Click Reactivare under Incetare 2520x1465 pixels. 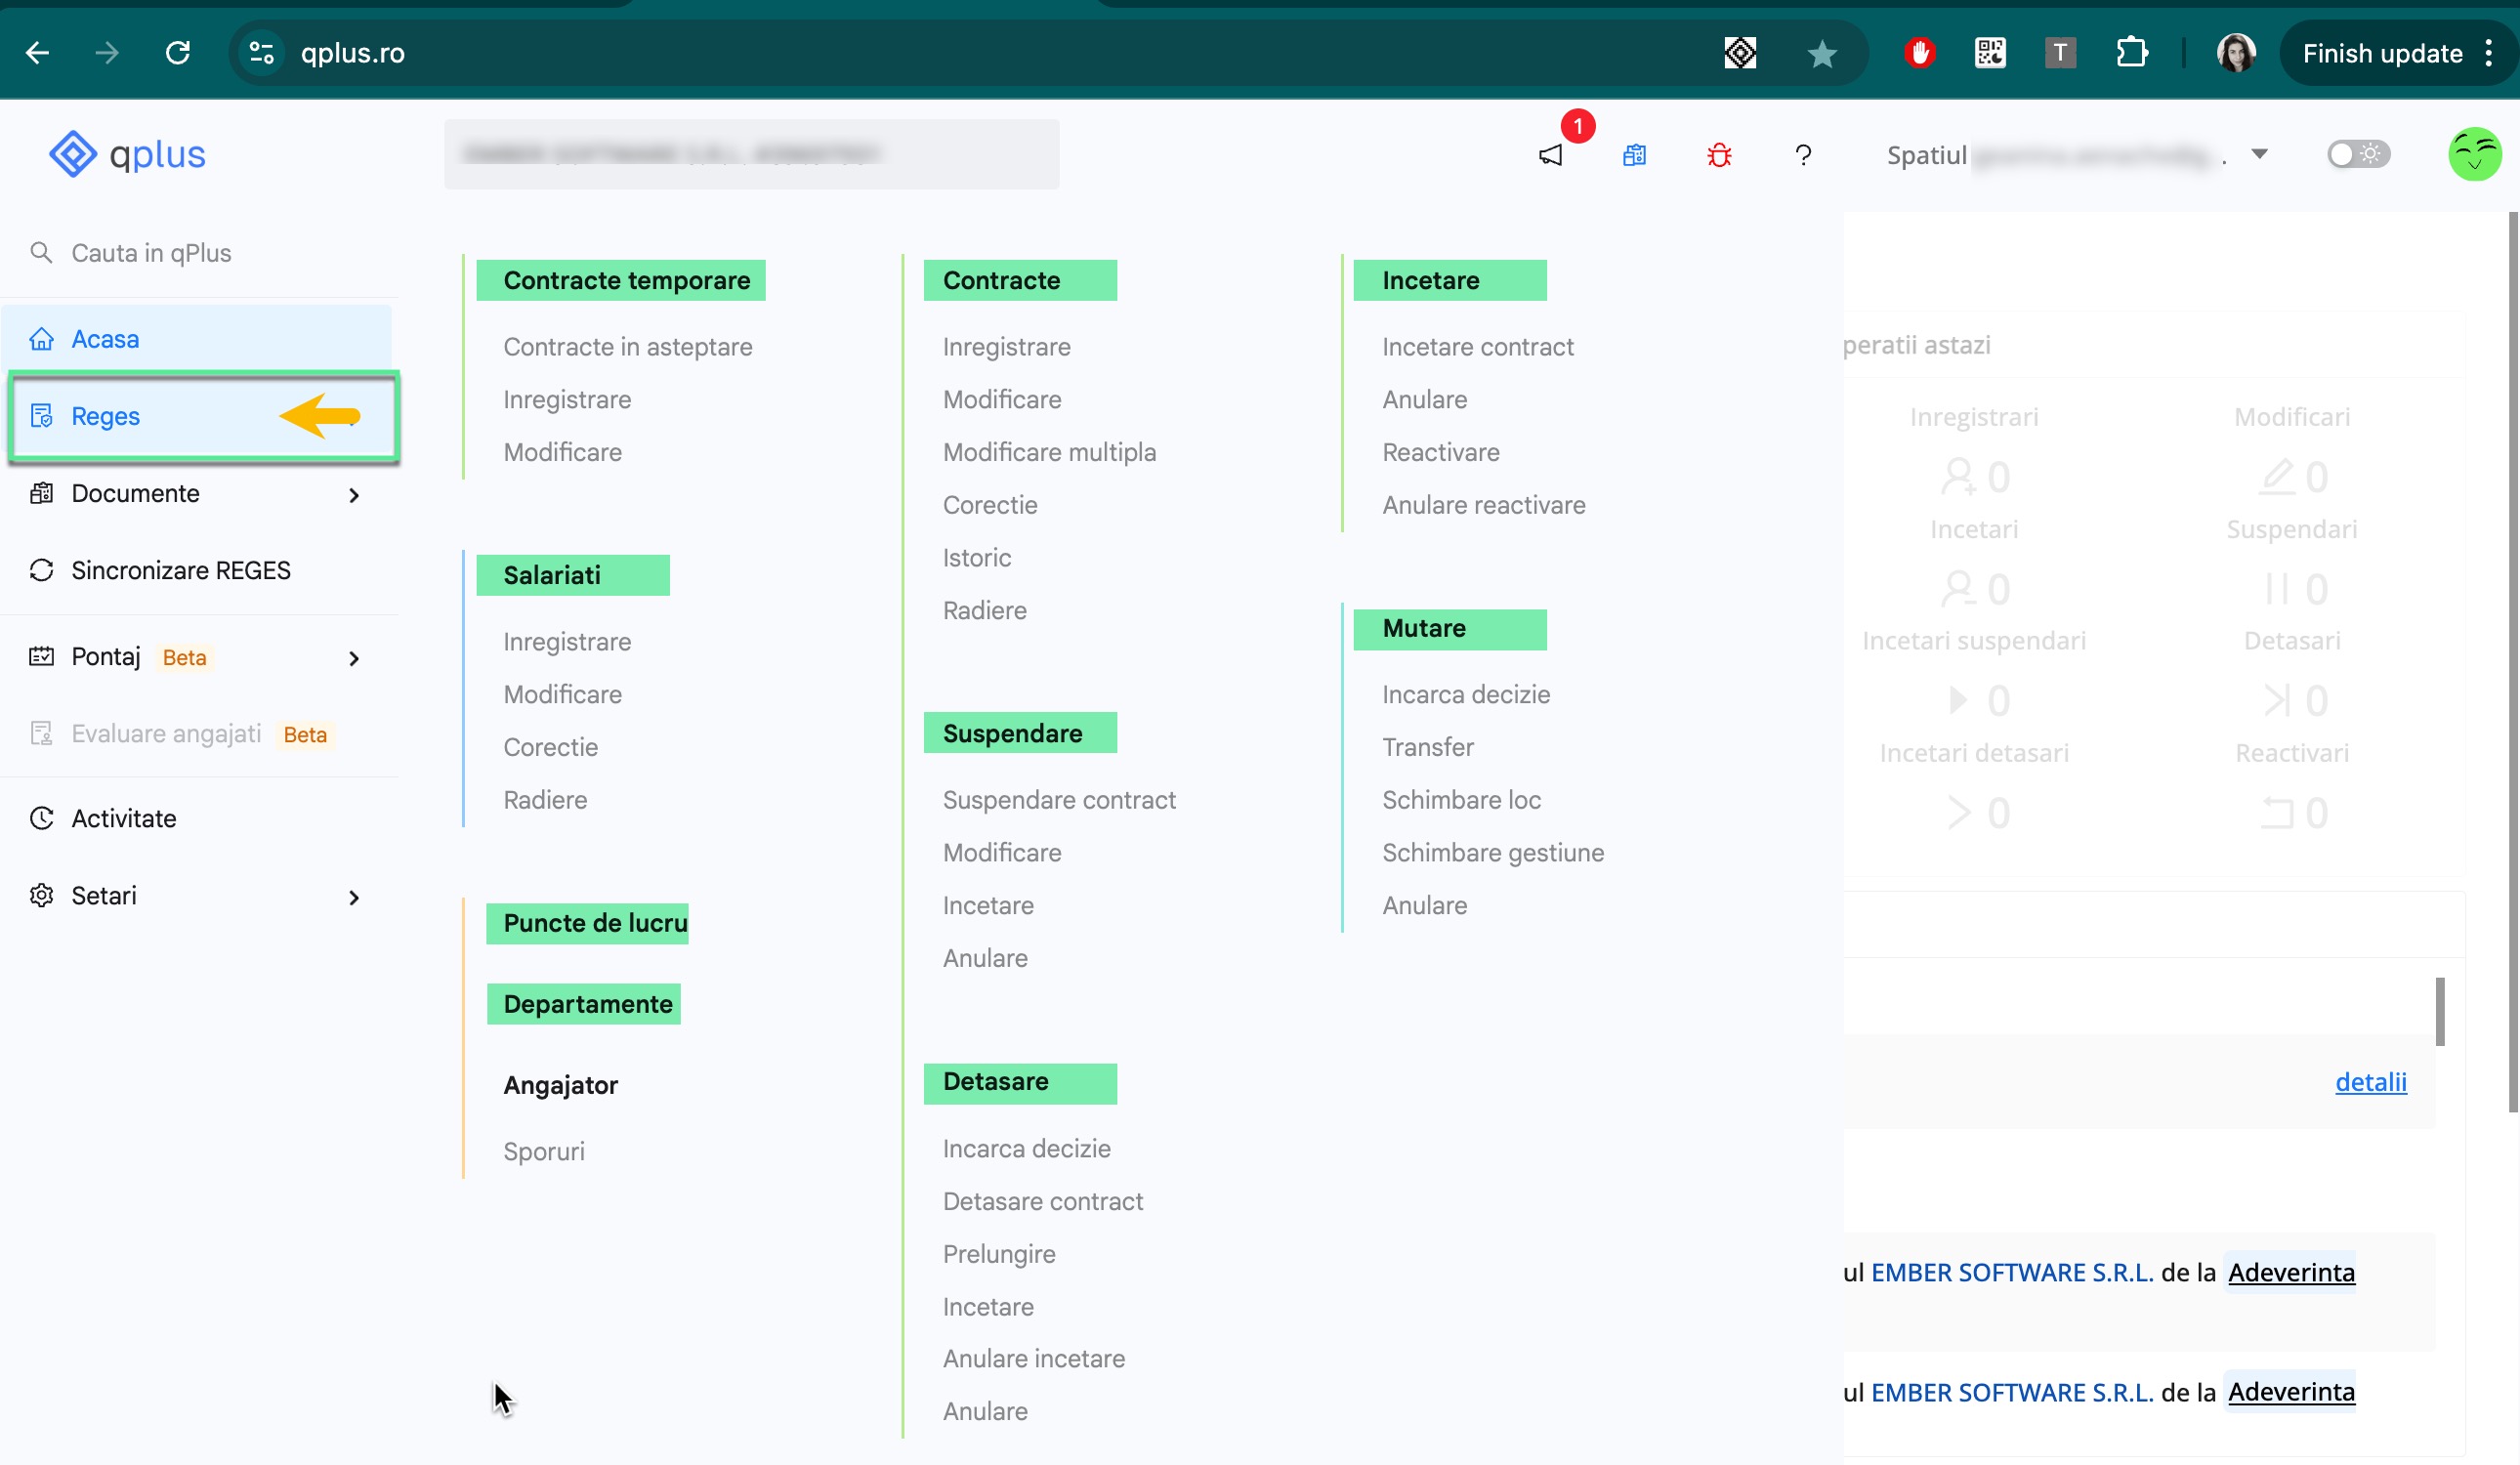pos(1441,451)
